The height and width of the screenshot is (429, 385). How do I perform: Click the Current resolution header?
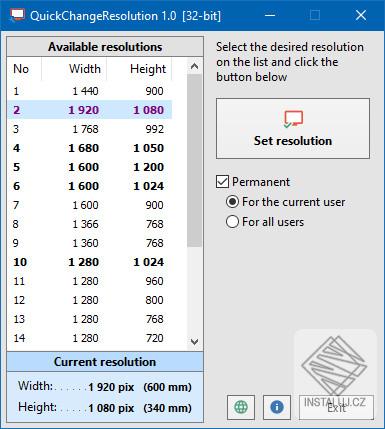click(x=105, y=362)
